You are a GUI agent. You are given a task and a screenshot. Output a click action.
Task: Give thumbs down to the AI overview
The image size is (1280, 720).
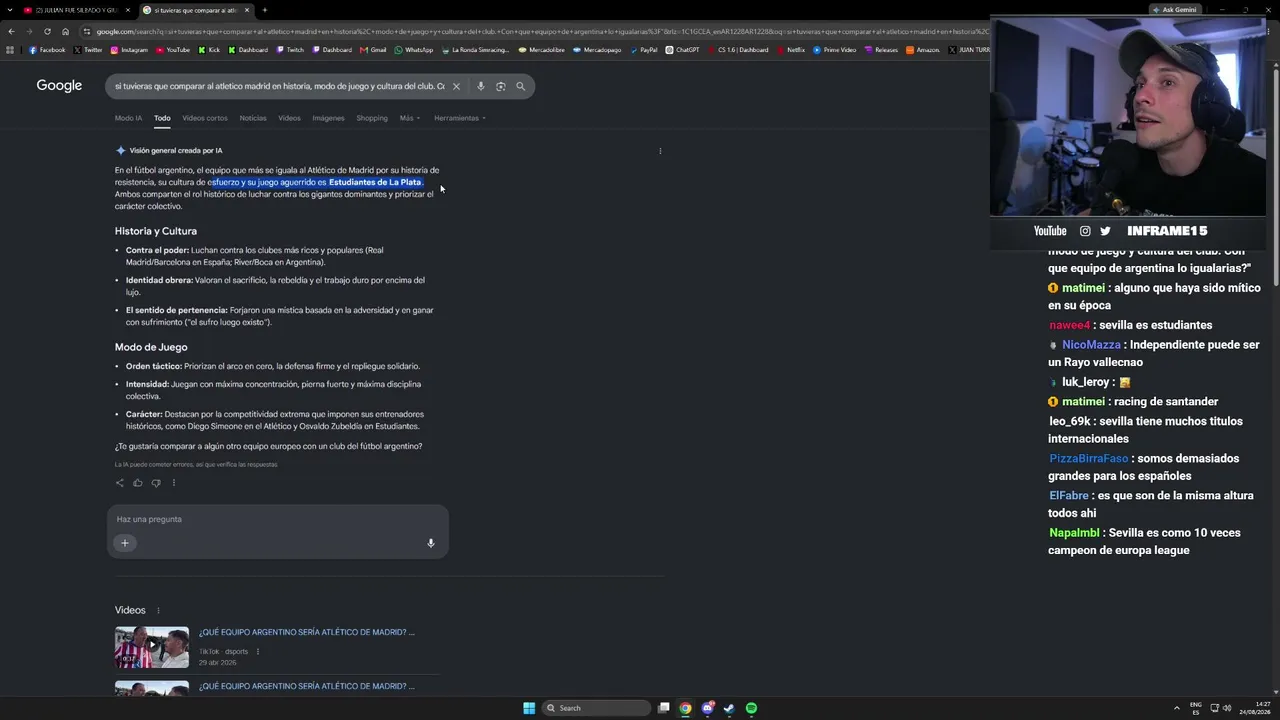[156, 483]
